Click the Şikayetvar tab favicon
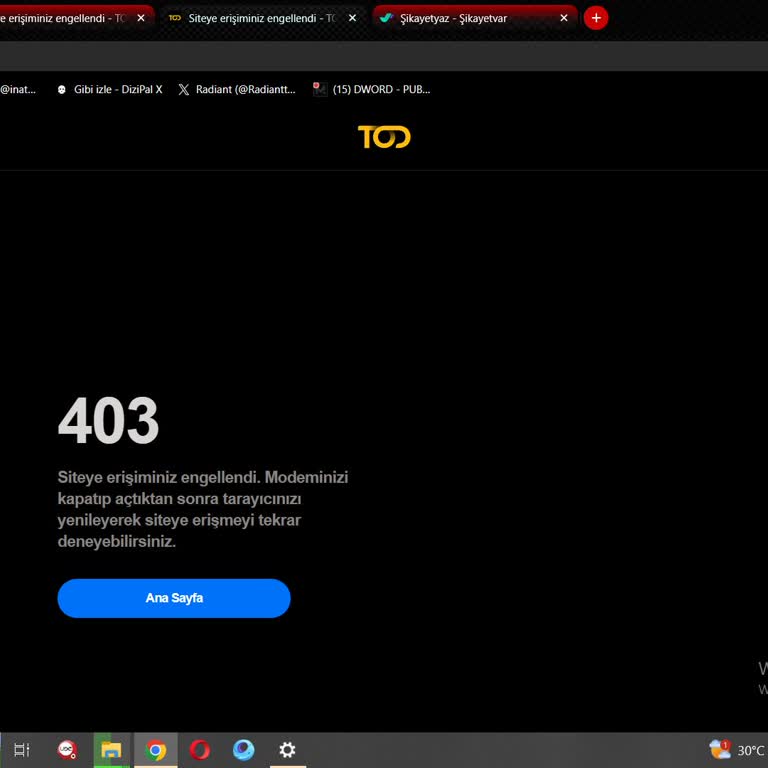The height and width of the screenshot is (768, 768). [x=386, y=18]
